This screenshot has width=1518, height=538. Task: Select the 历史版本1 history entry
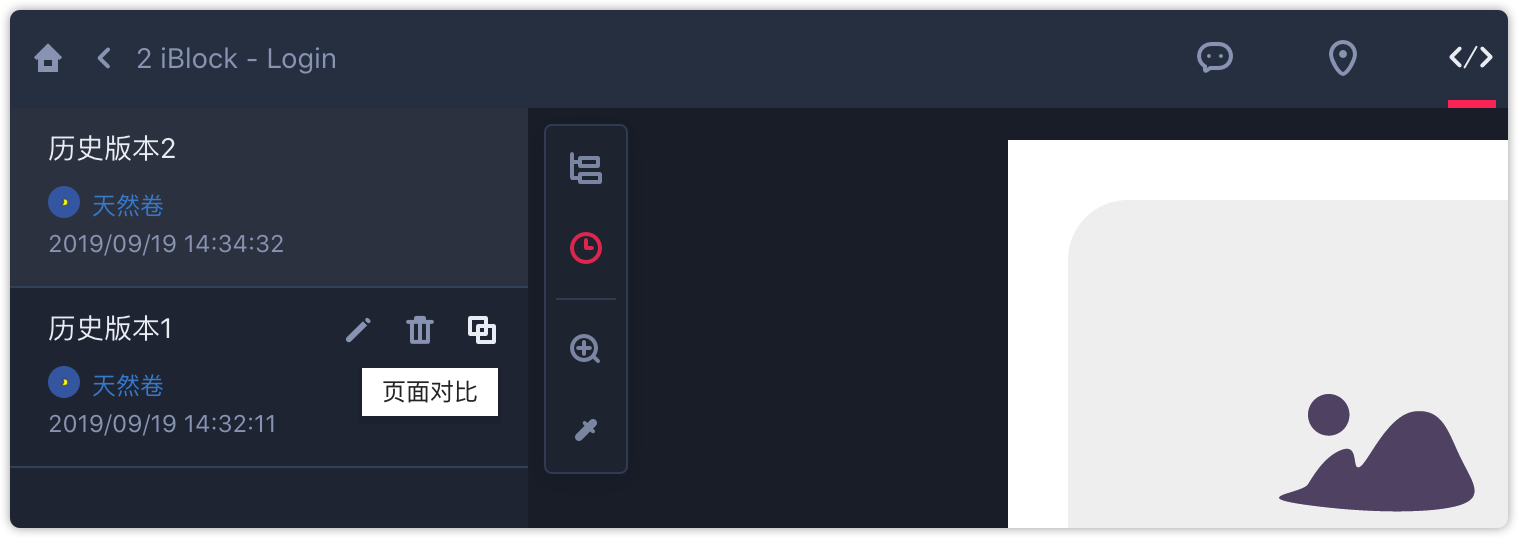269,377
